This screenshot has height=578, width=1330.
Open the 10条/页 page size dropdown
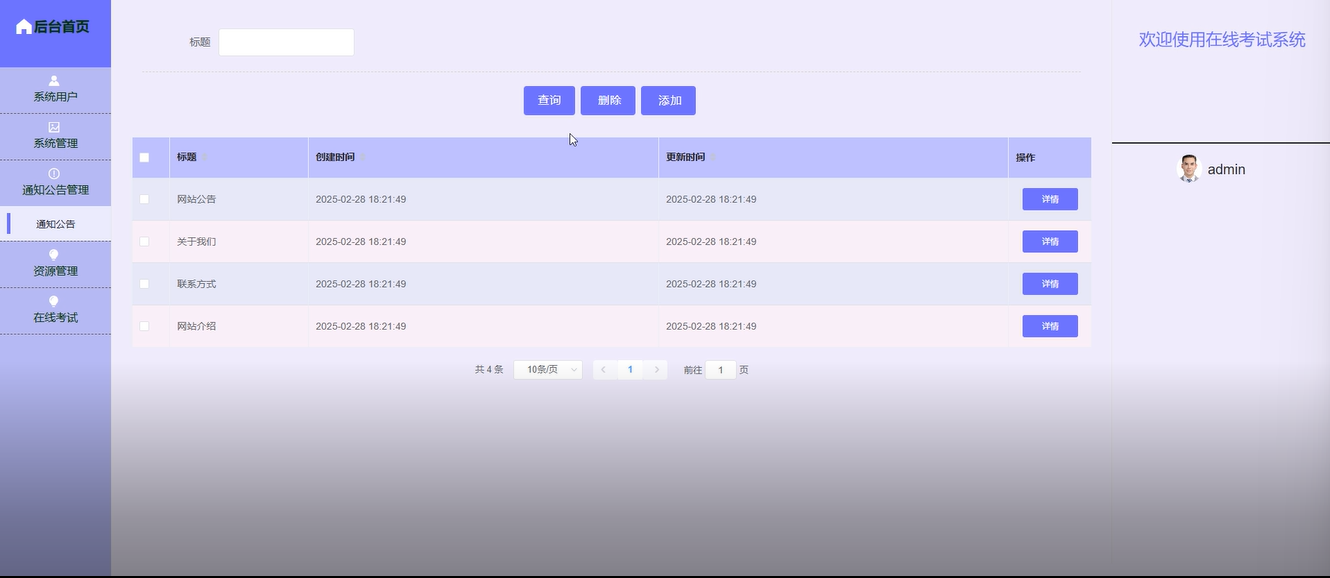548,370
